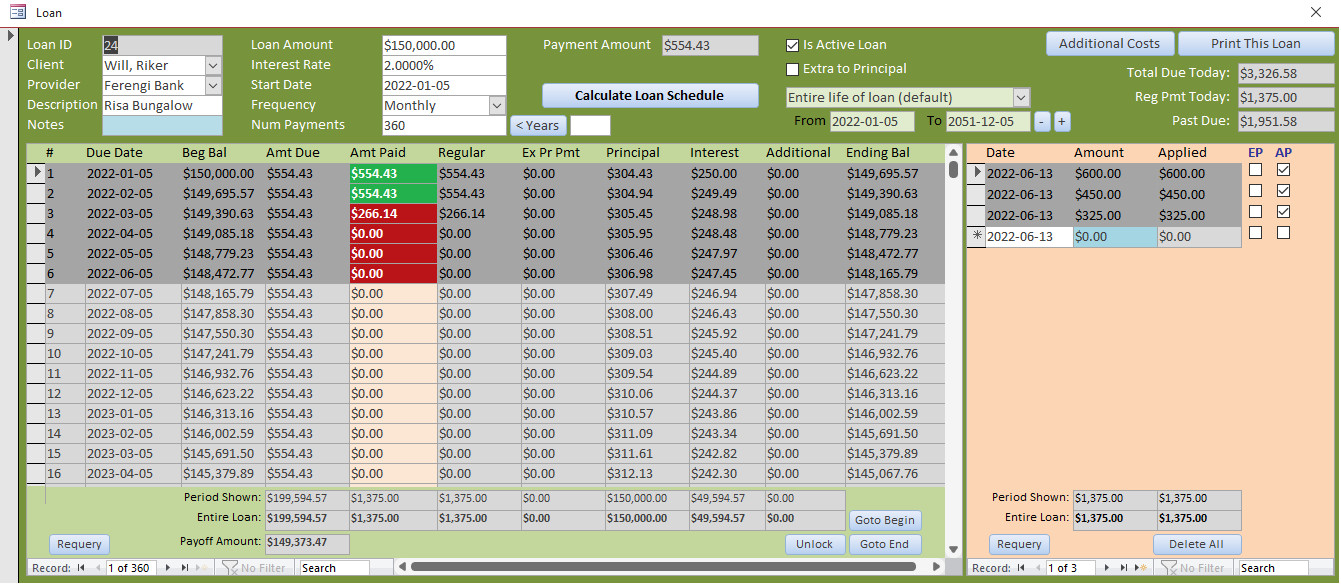Screen dimensions: 1341x585
Task: Expand the Frequency combo box
Action: click(497, 105)
